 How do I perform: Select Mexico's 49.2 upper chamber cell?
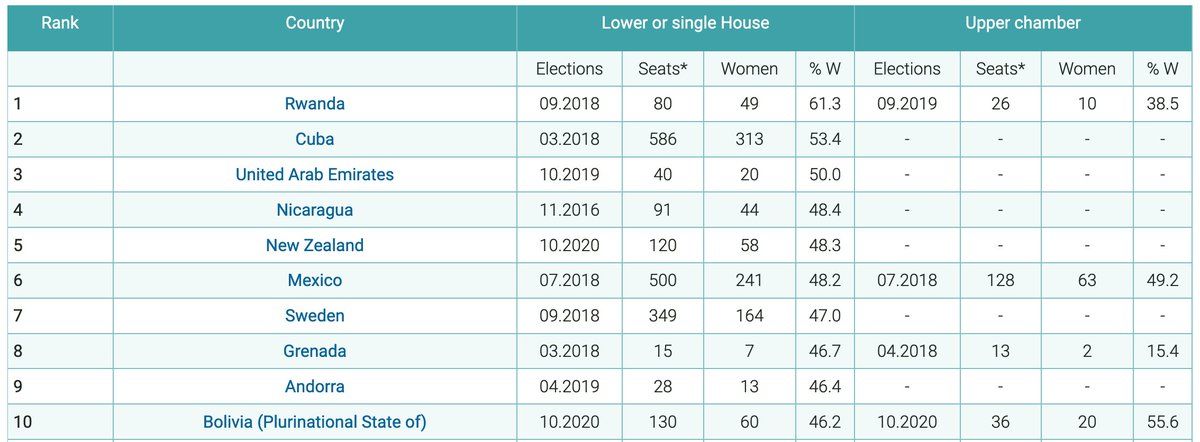[1162, 280]
